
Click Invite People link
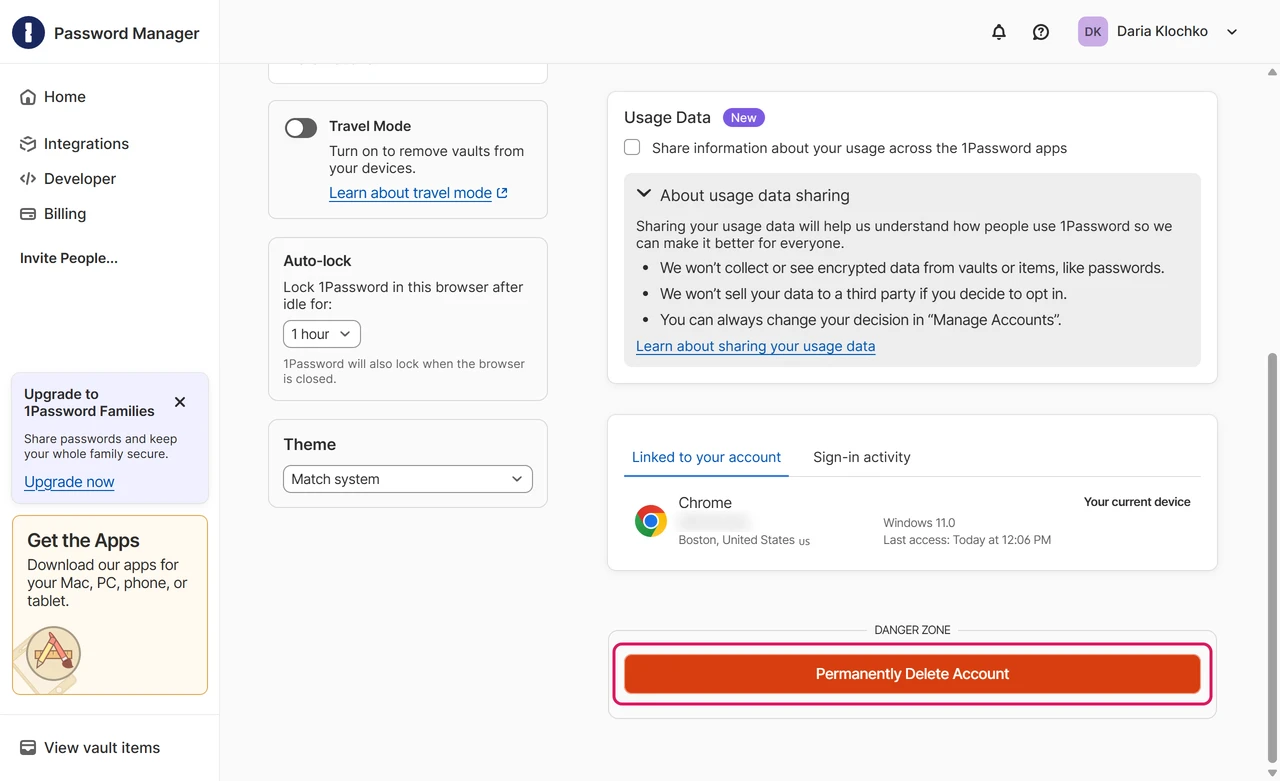[69, 258]
